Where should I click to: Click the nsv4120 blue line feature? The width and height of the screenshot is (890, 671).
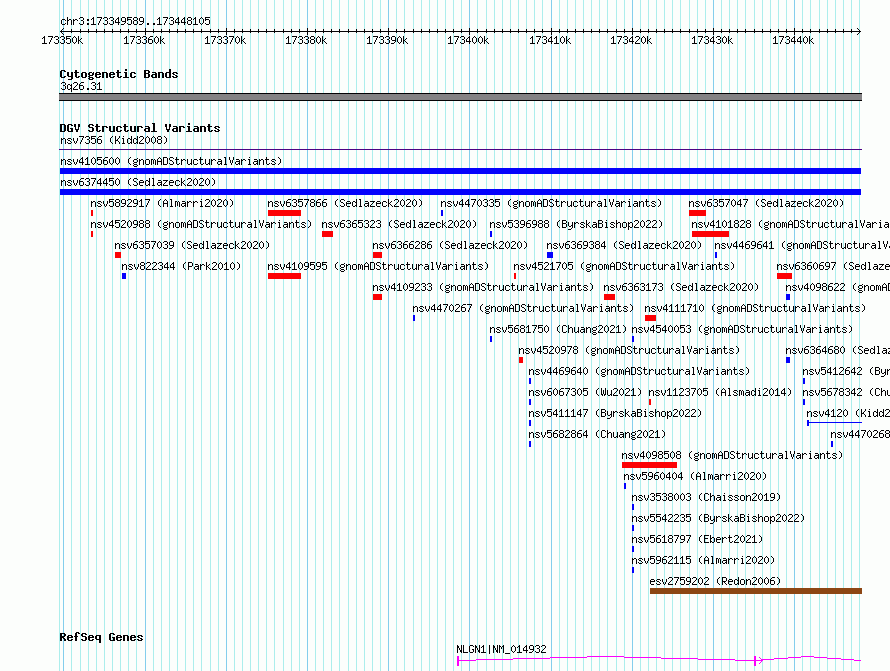(x=834, y=423)
